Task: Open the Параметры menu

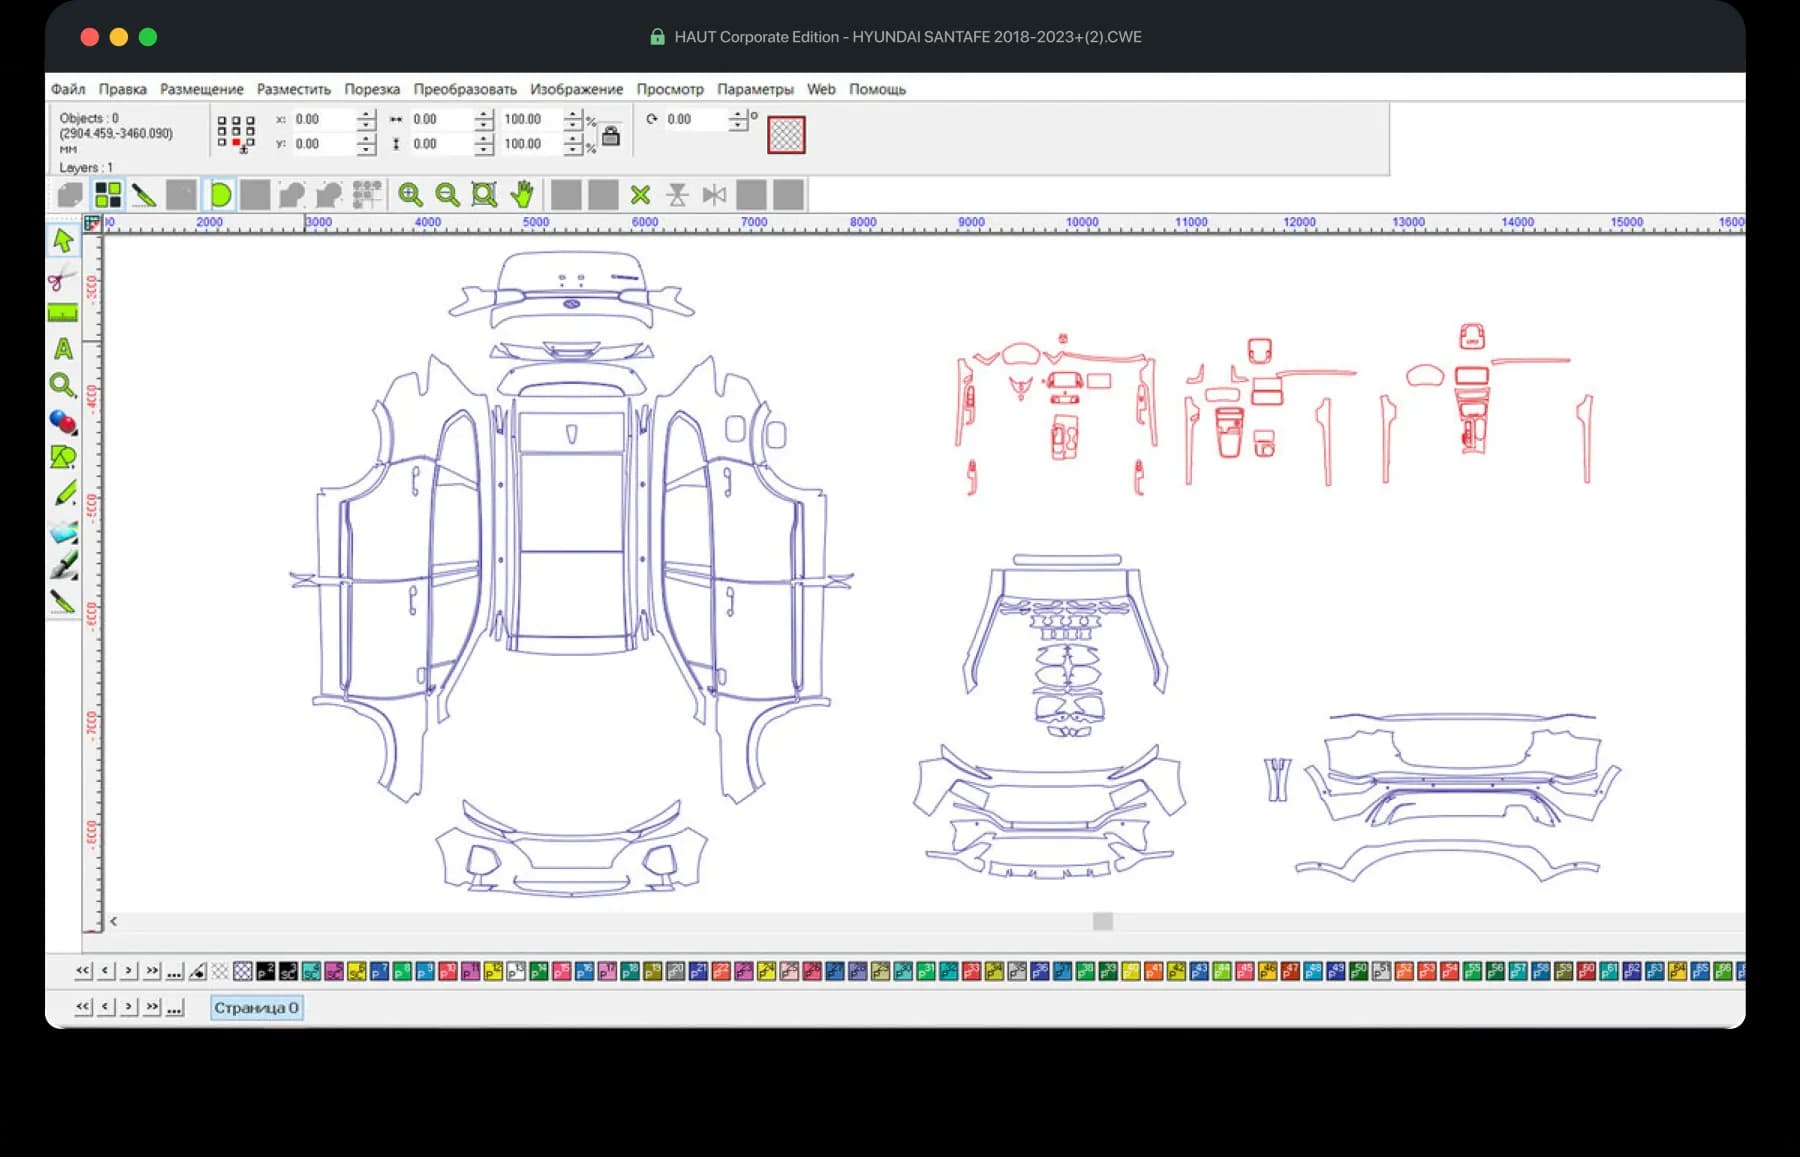Action: coord(755,89)
